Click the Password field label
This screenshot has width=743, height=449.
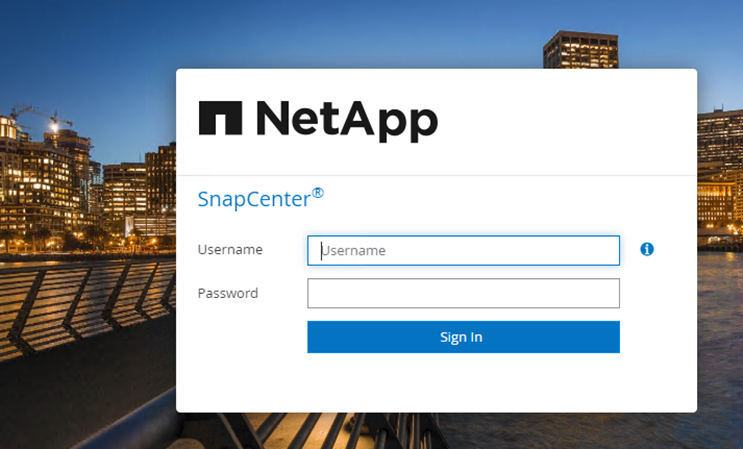227,293
